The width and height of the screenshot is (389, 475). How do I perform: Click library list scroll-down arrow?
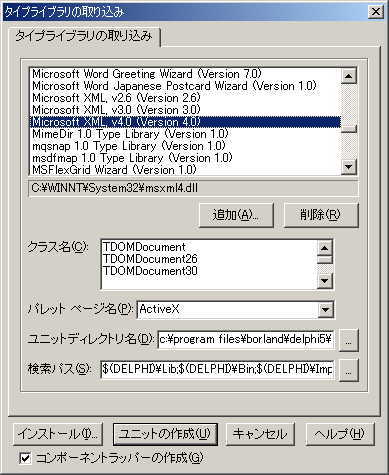tap(349, 166)
